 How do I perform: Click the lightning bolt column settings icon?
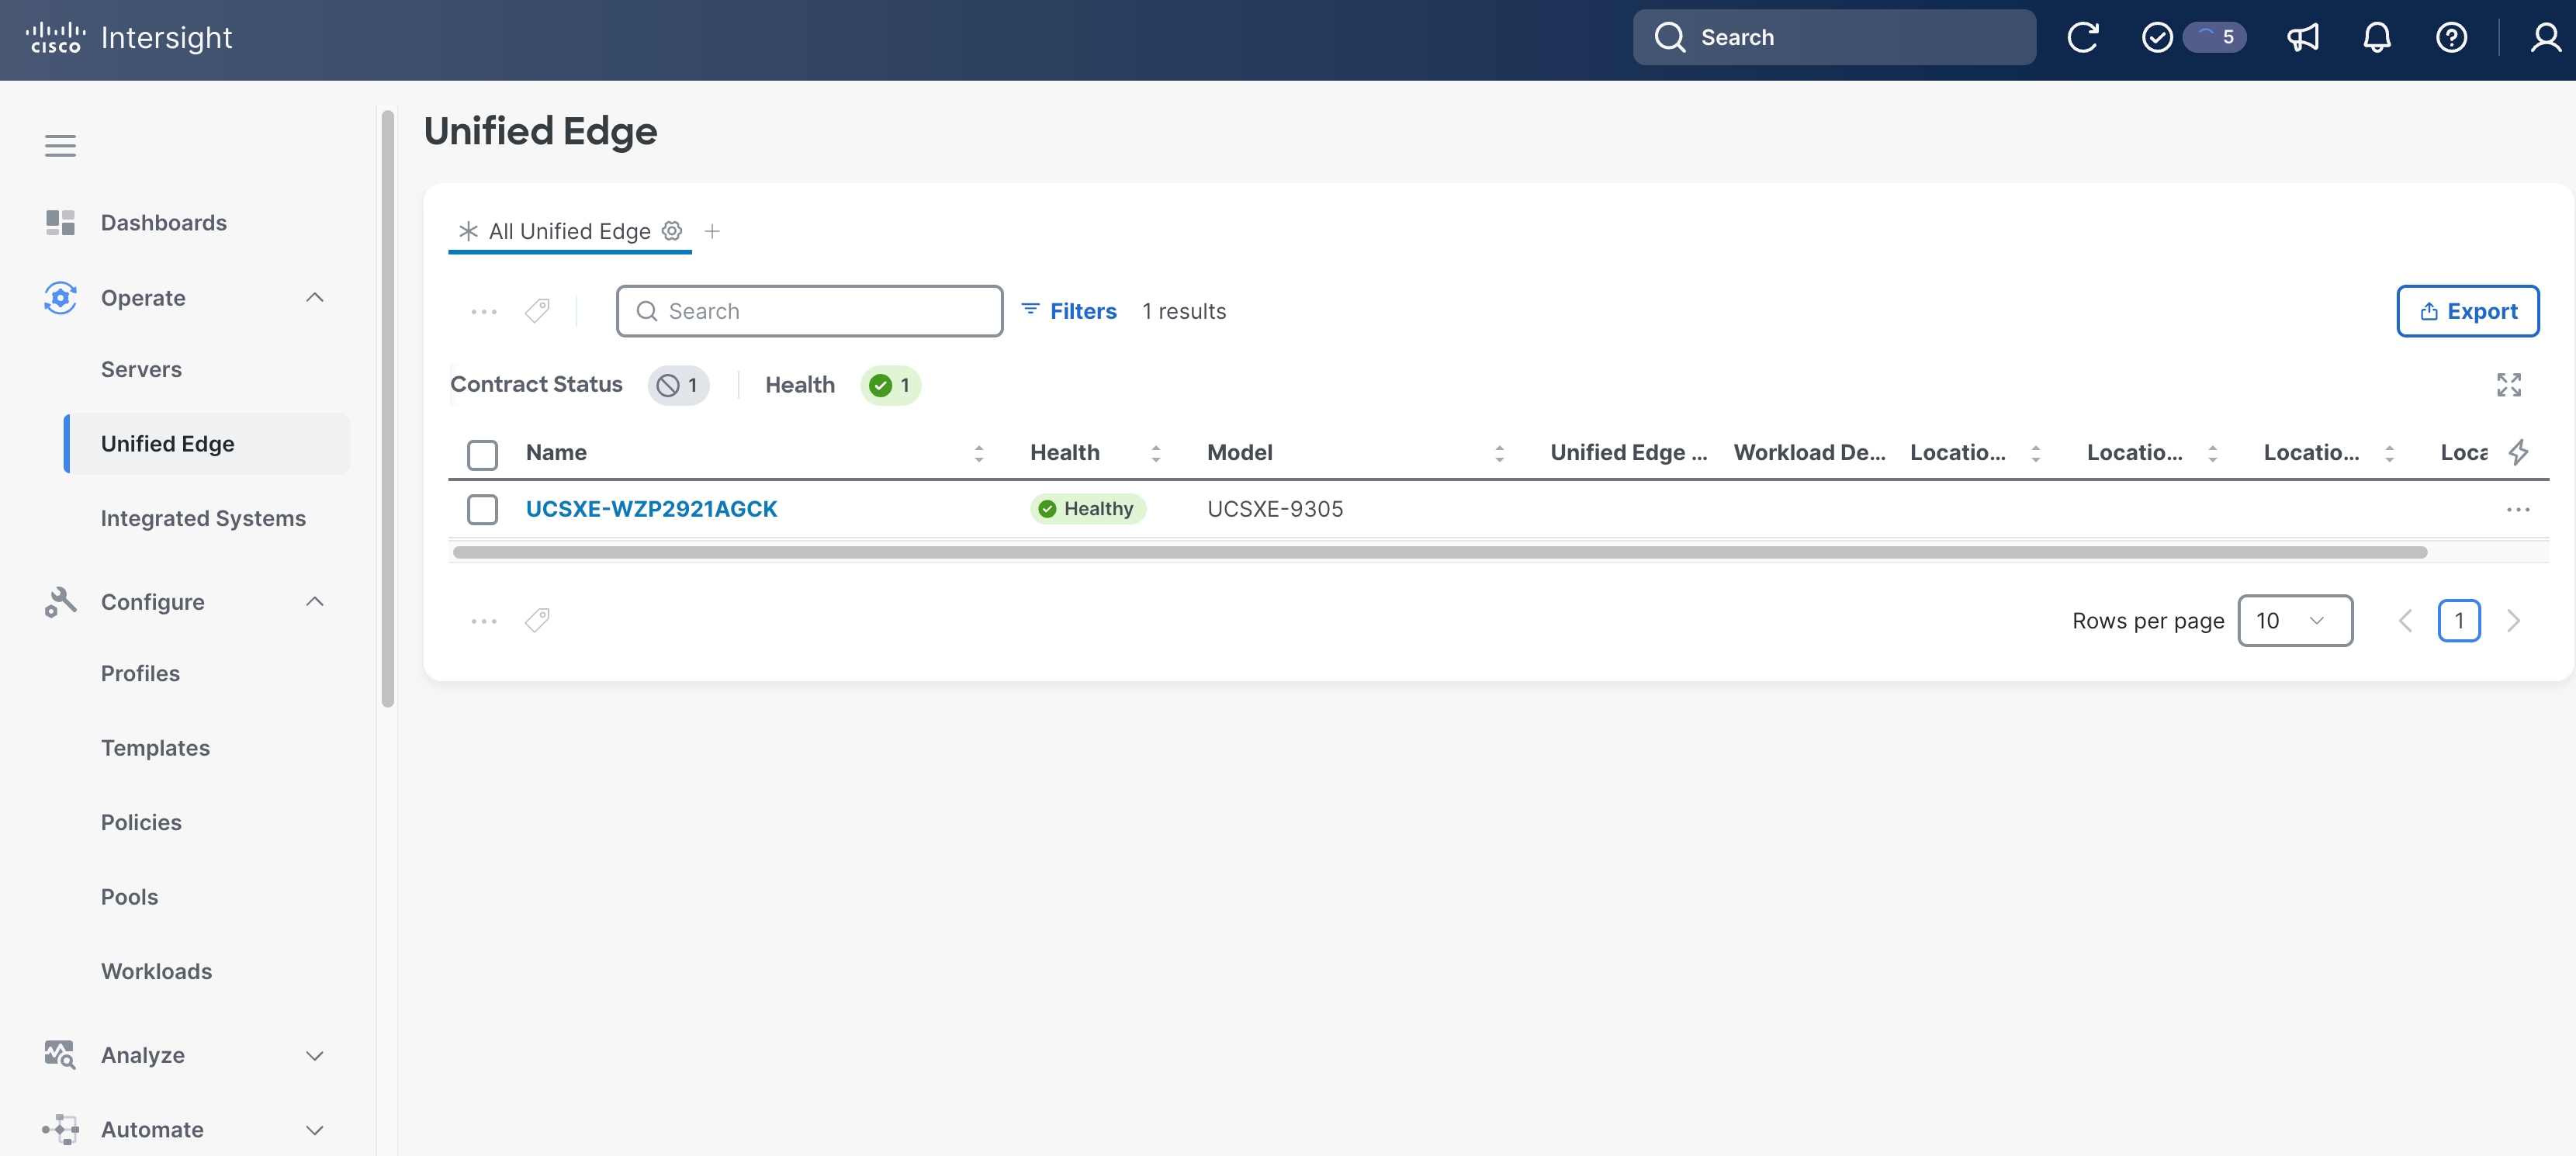coord(2518,452)
